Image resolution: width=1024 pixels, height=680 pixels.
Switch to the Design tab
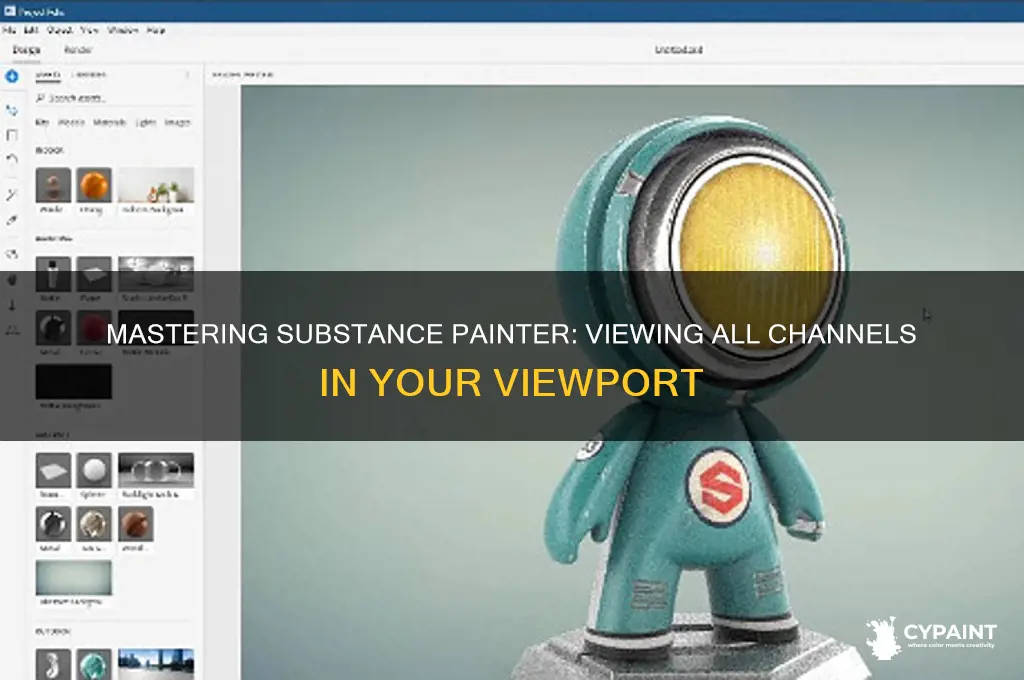point(26,50)
